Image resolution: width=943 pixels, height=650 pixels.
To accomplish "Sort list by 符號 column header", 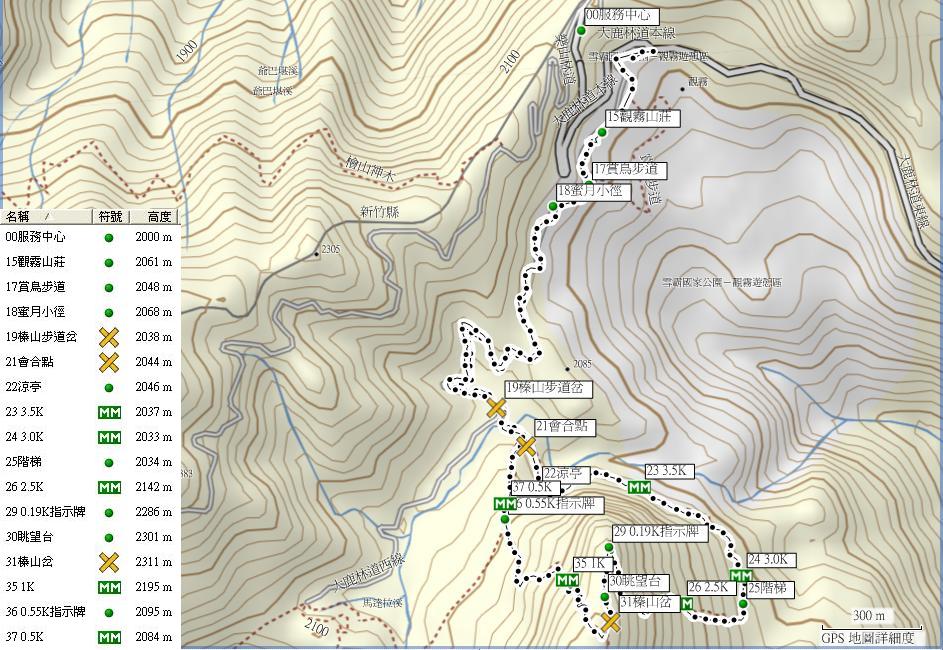I will (x=109, y=216).
